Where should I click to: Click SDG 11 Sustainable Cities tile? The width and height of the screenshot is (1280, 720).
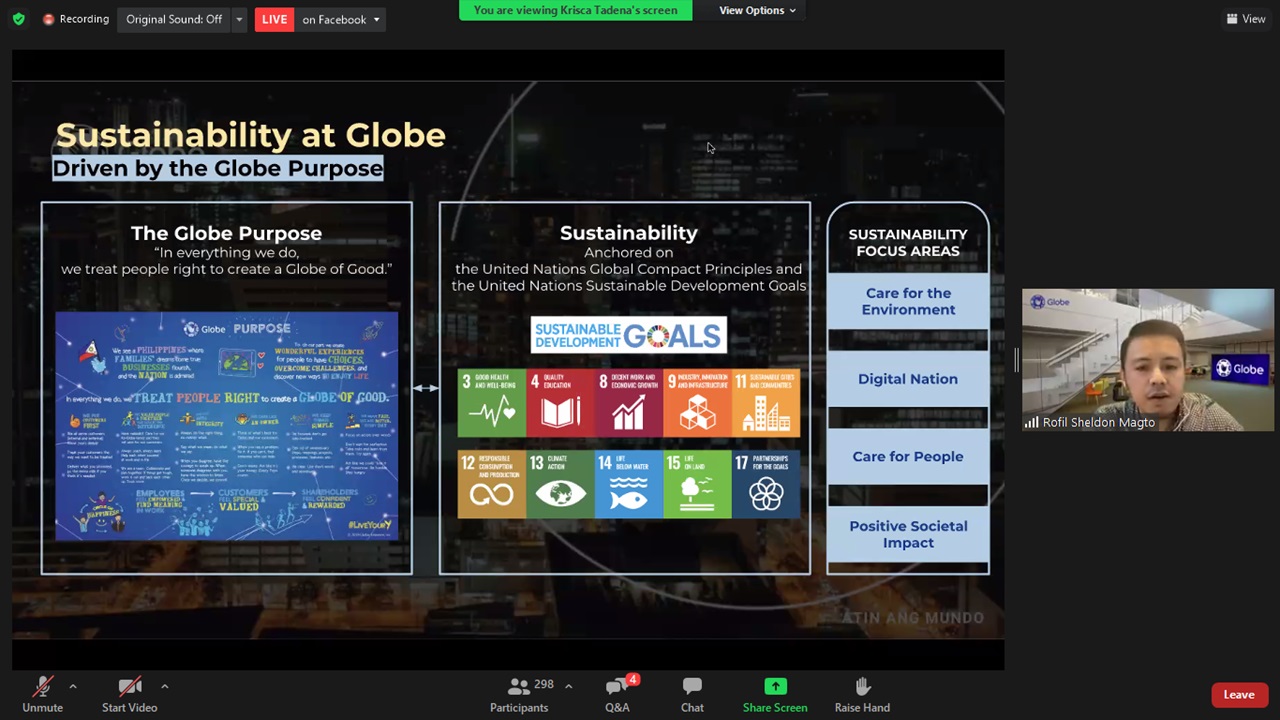[767, 403]
